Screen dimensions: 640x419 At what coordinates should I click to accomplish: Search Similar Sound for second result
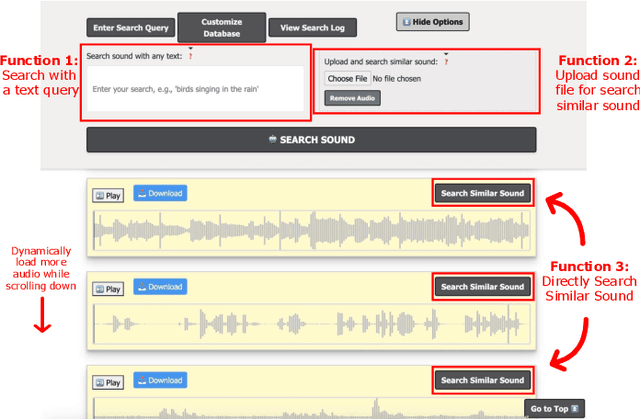482,287
